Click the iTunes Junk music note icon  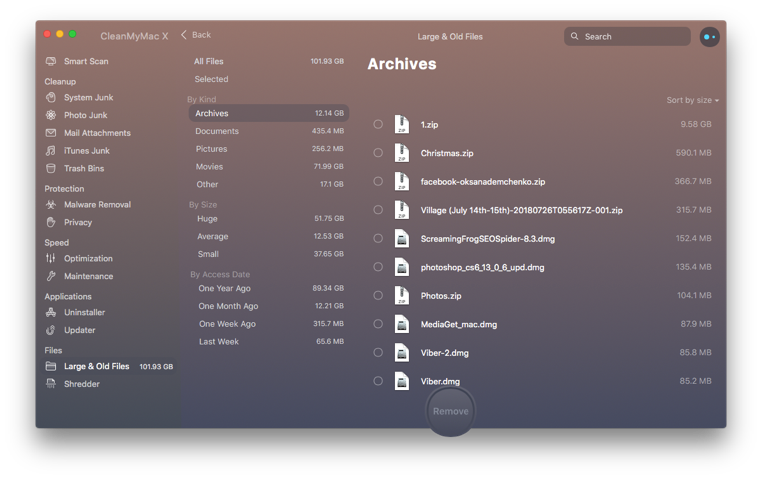pyautogui.click(x=51, y=151)
